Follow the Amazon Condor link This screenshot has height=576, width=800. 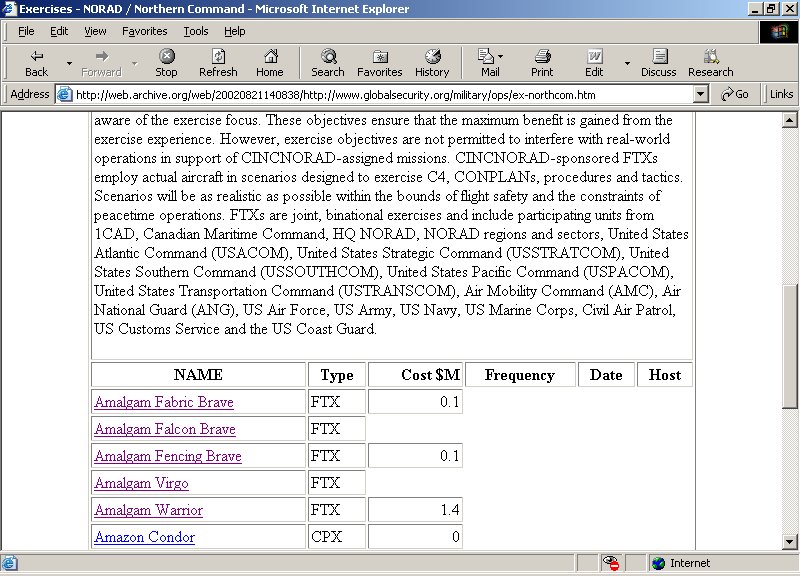[144, 537]
